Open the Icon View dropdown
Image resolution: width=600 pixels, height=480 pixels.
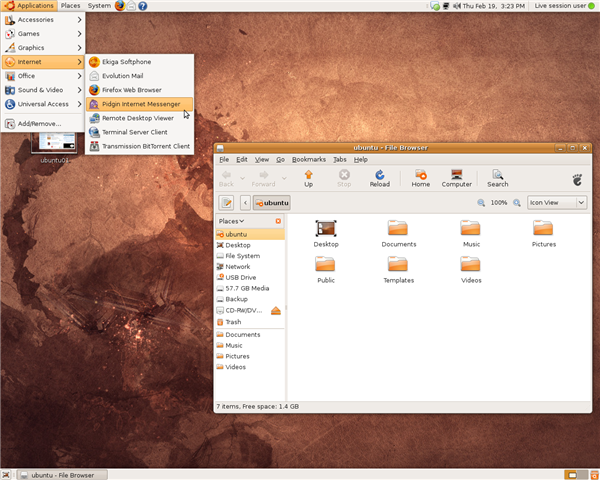pos(557,202)
